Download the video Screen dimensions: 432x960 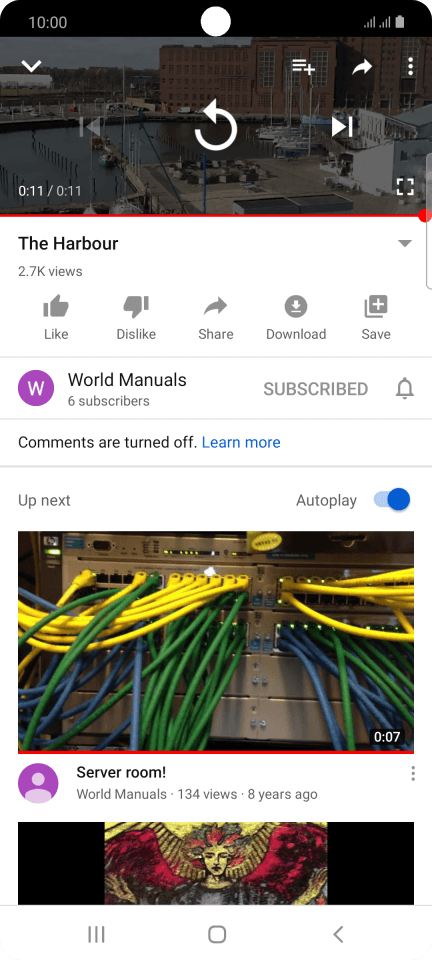click(296, 318)
